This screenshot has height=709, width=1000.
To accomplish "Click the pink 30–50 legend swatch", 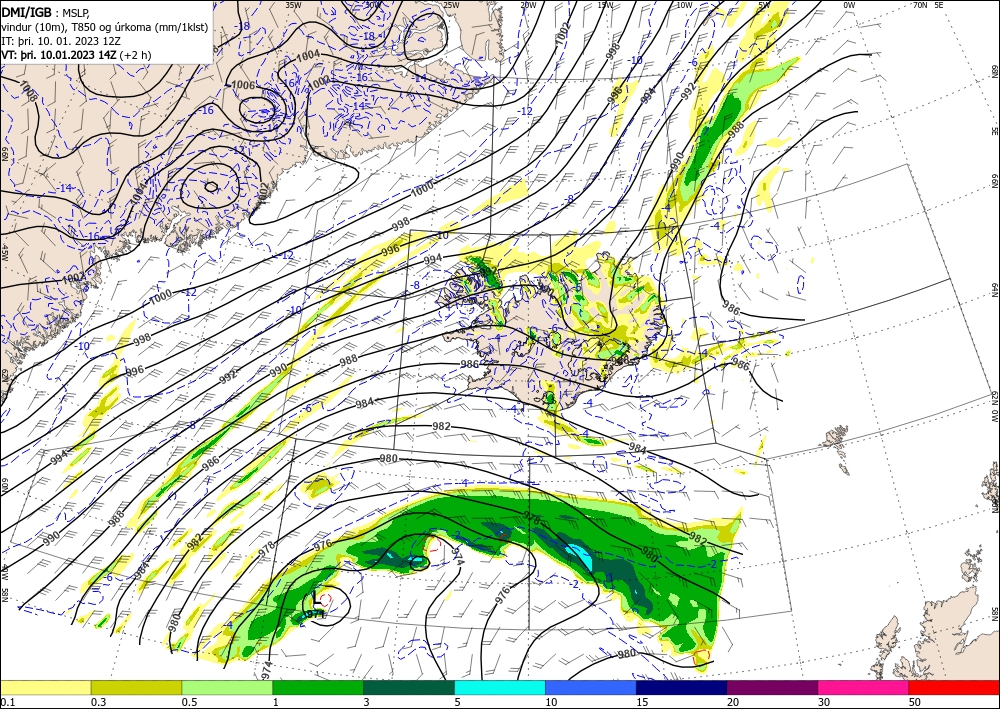I will tap(864, 687).
